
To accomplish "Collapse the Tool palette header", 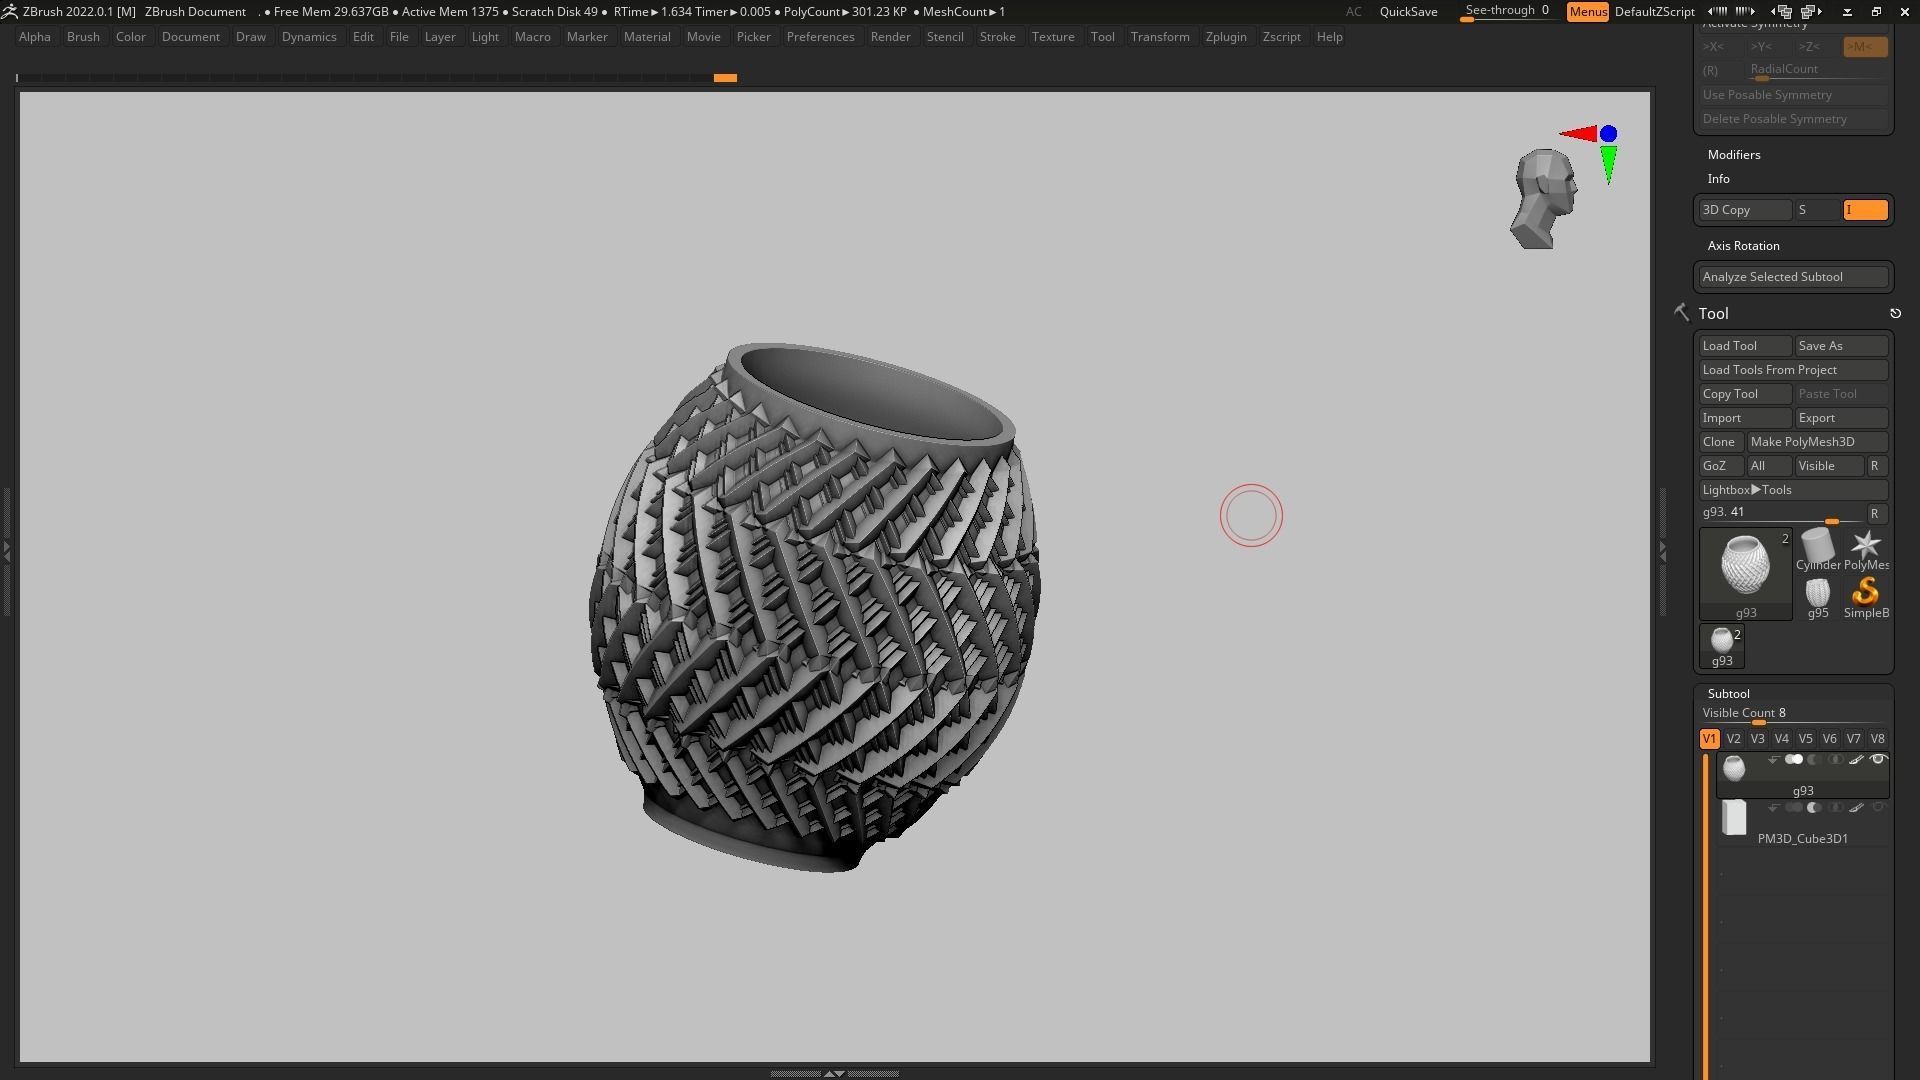I will point(1713,313).
